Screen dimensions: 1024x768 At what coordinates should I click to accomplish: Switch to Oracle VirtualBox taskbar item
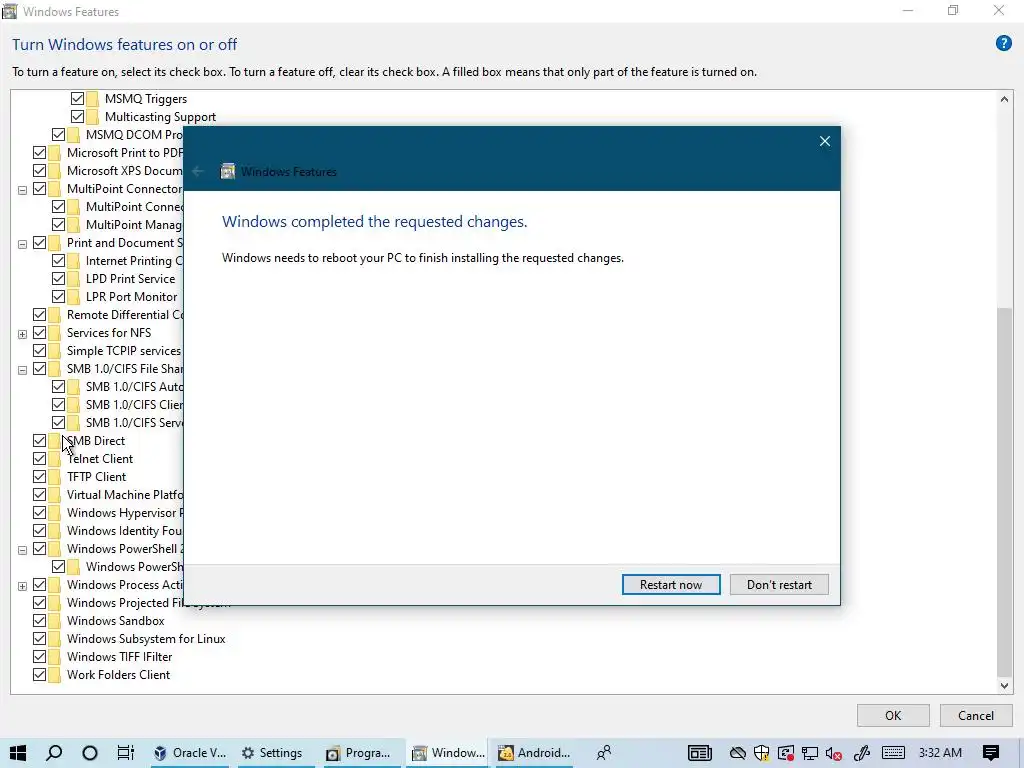pos(189,753)
